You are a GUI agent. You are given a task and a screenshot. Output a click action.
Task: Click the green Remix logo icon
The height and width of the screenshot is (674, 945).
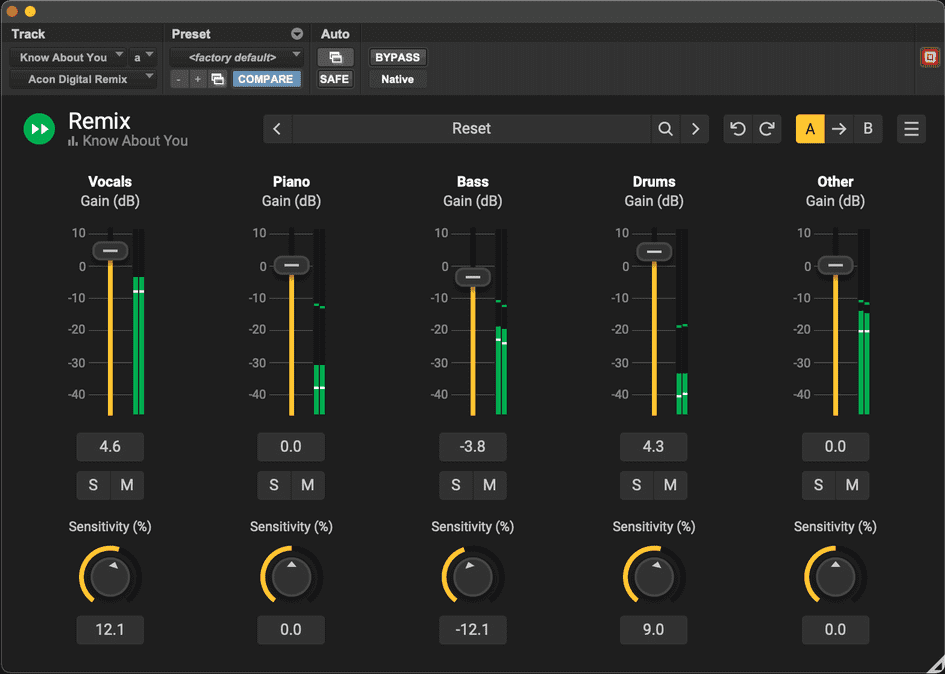[38, 128]
